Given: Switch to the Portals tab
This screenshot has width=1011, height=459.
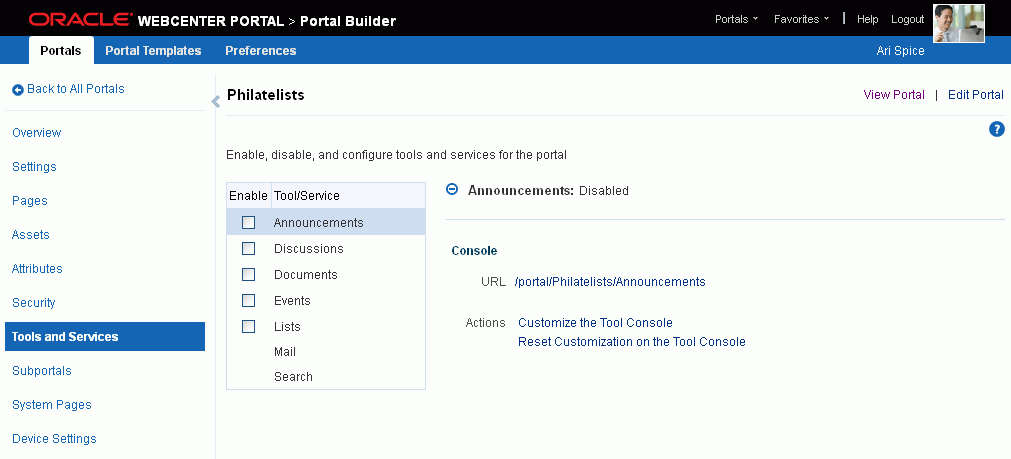Looking at the screenshot, I should (61, 50).
